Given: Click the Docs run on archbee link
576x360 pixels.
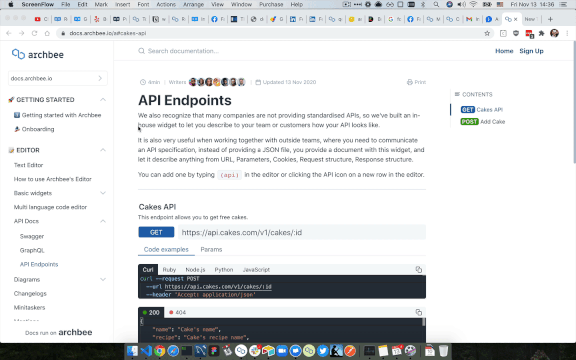Looking at the screenshot, I should [x=59, y=332].
